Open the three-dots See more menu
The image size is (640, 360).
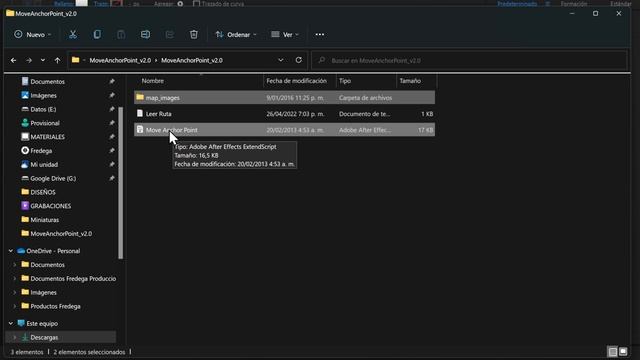(320, 35)
